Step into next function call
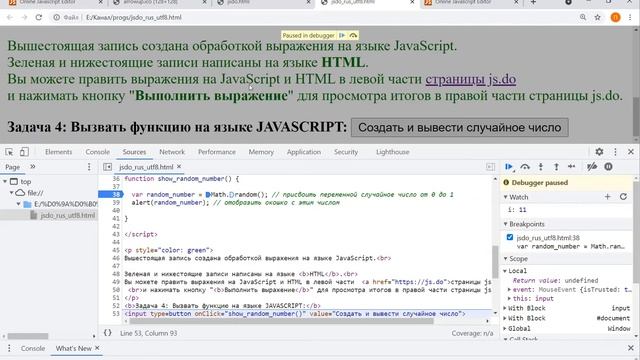640x360 pixels. [x=540, y=167]
